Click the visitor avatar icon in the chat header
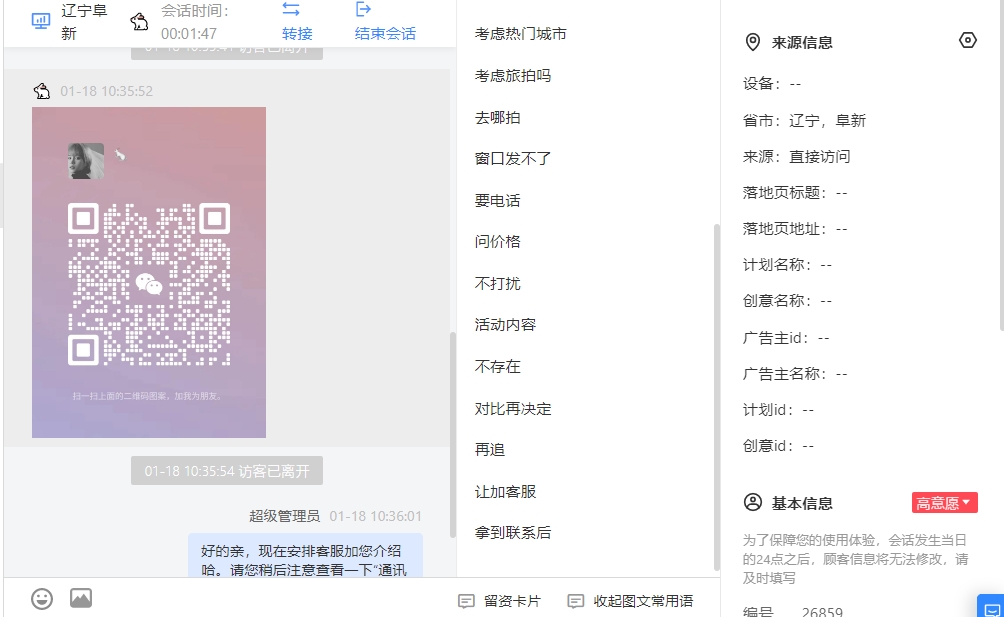 [x=139, y=22]
